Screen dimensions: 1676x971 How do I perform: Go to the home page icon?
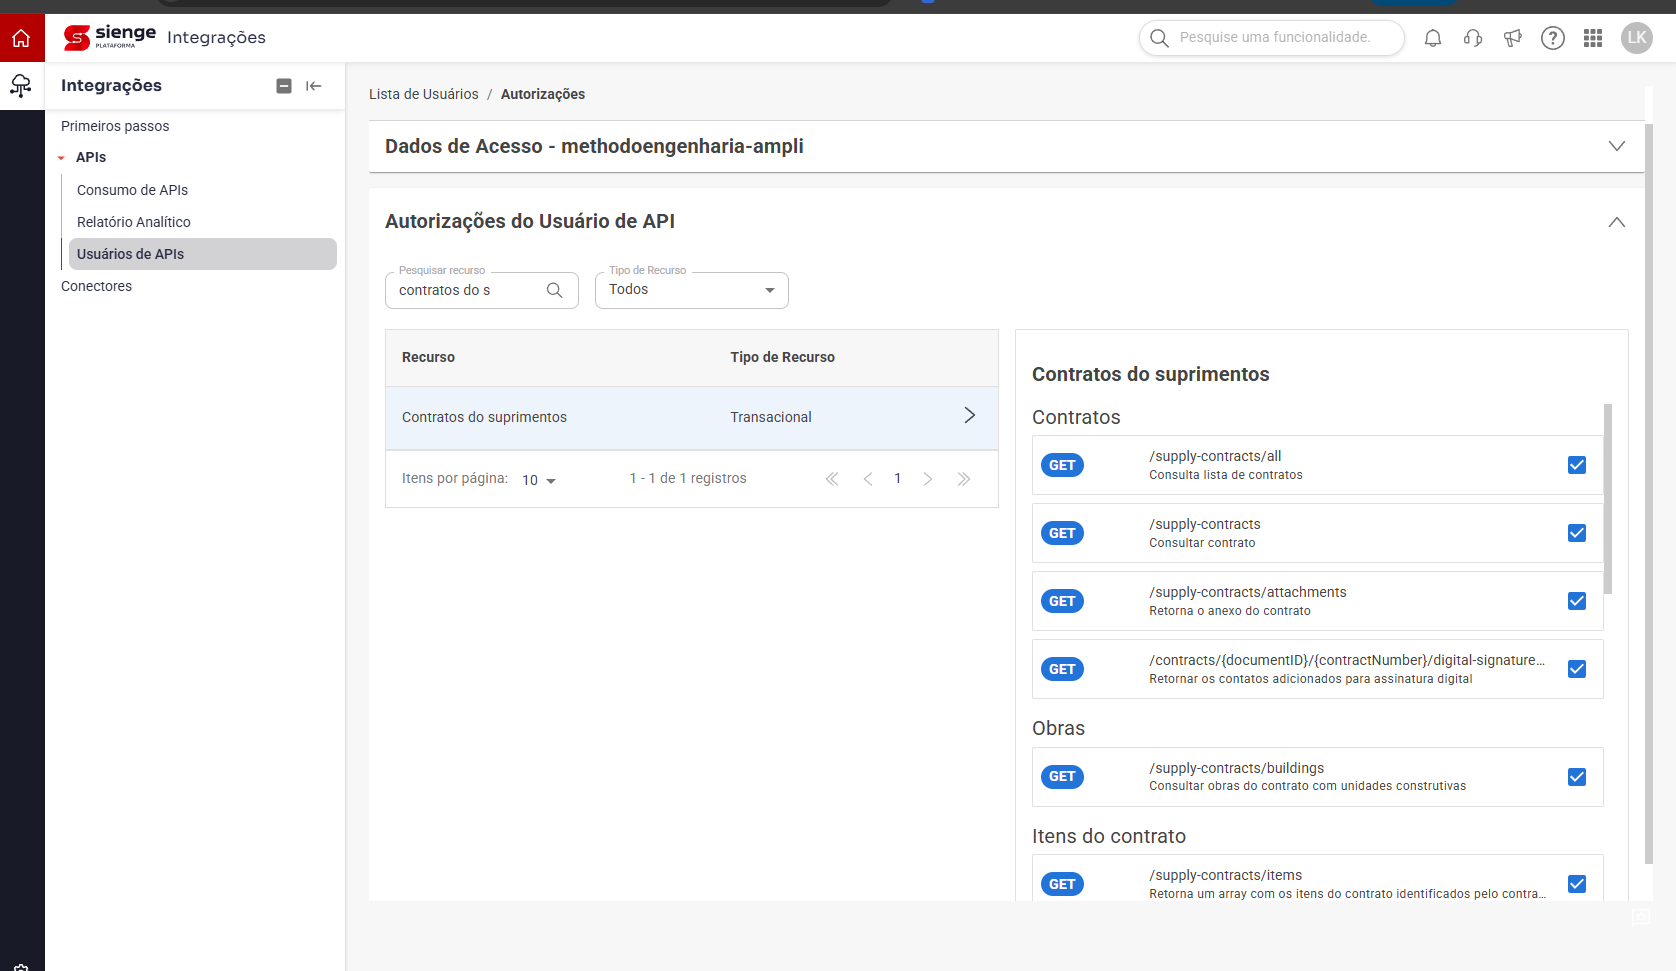tap(21, 38)
